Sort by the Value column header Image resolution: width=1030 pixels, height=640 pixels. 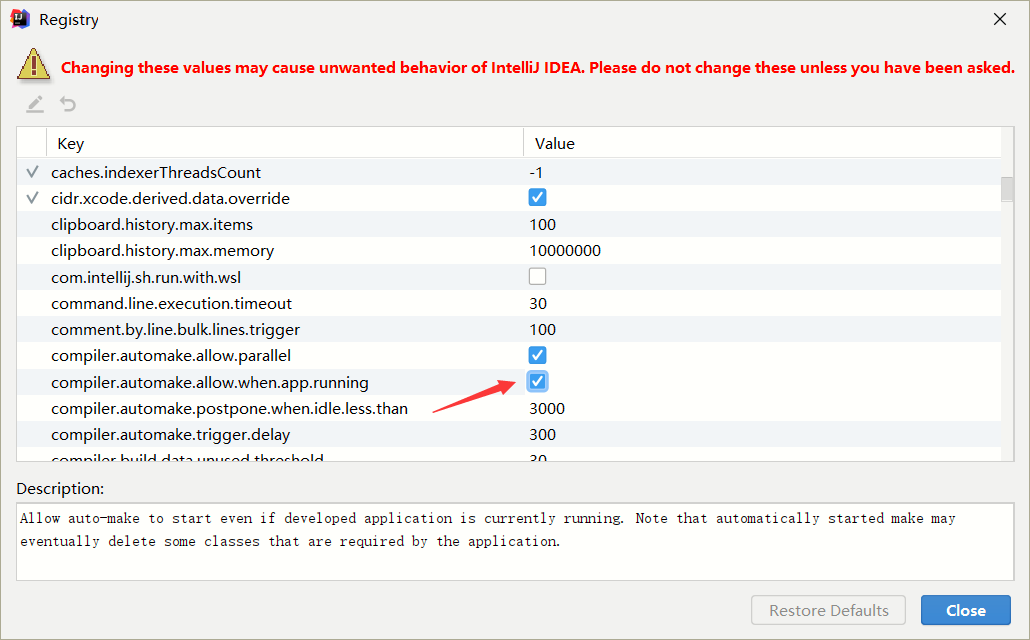[555, 143]
